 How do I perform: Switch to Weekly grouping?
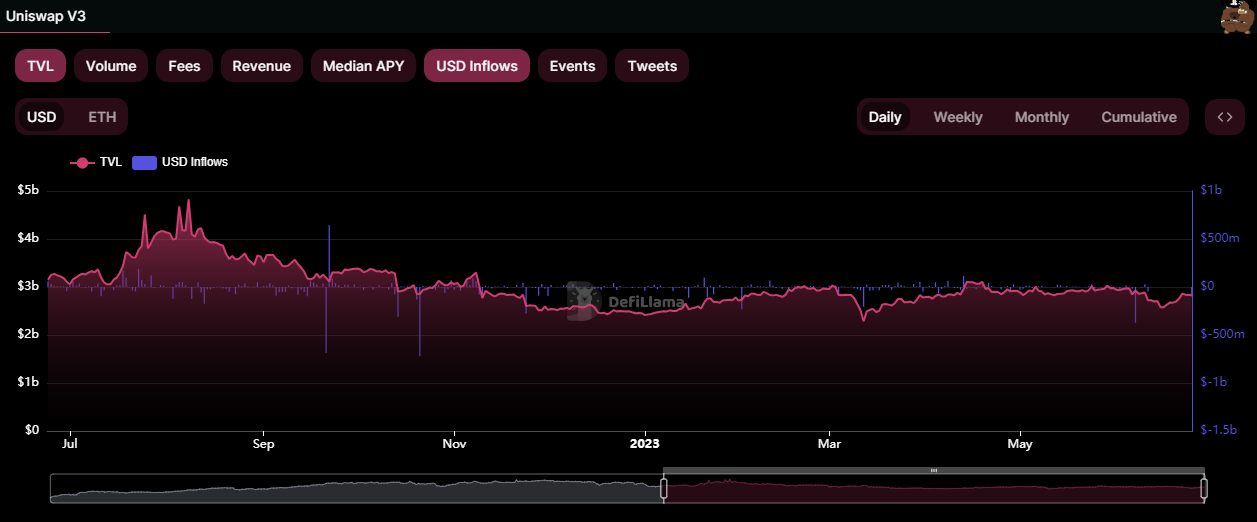958,117
